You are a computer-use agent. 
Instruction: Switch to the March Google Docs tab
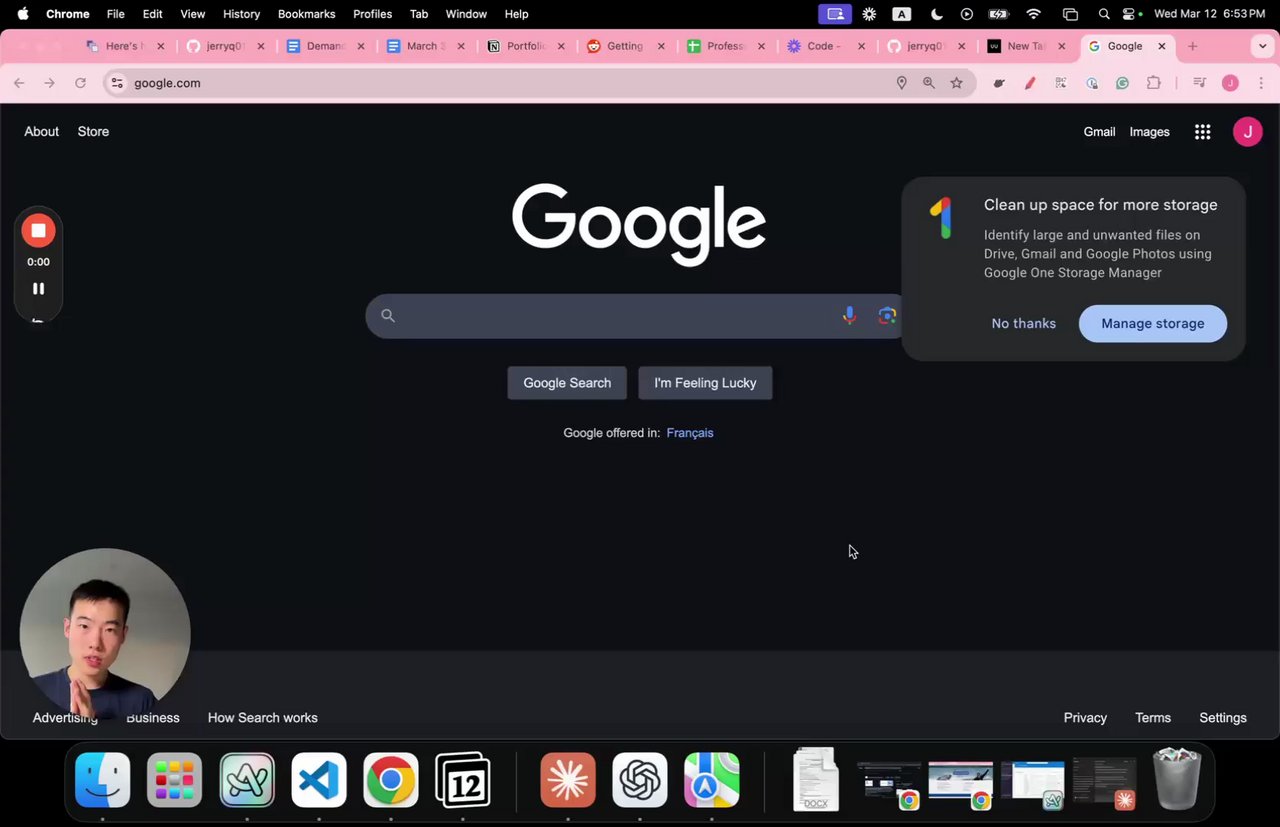426,46
